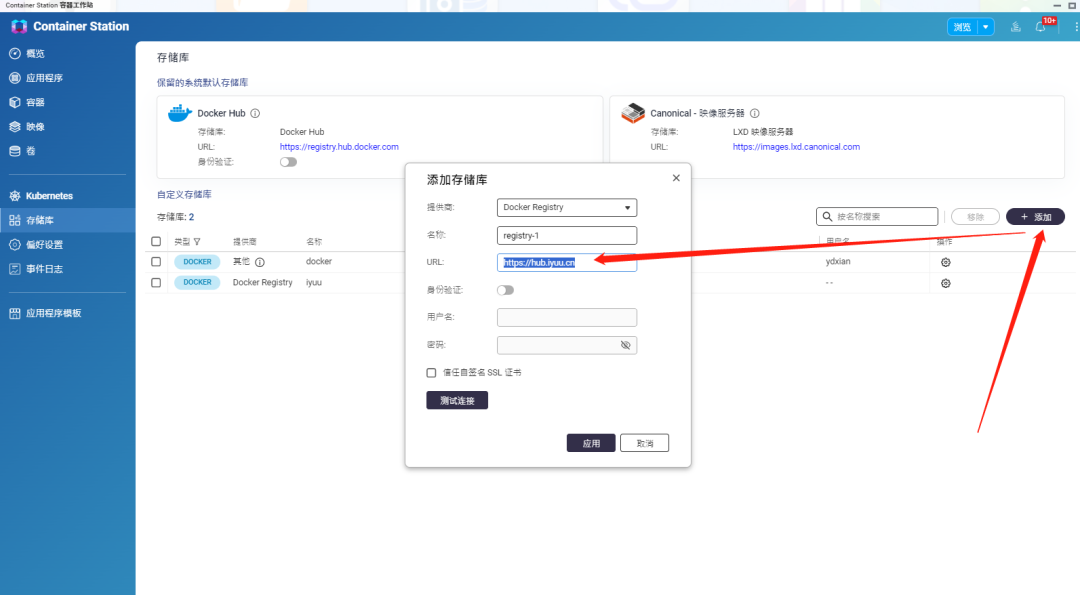Click the three-dot more menu icon
The image size is (1080, 595).
1076,27
